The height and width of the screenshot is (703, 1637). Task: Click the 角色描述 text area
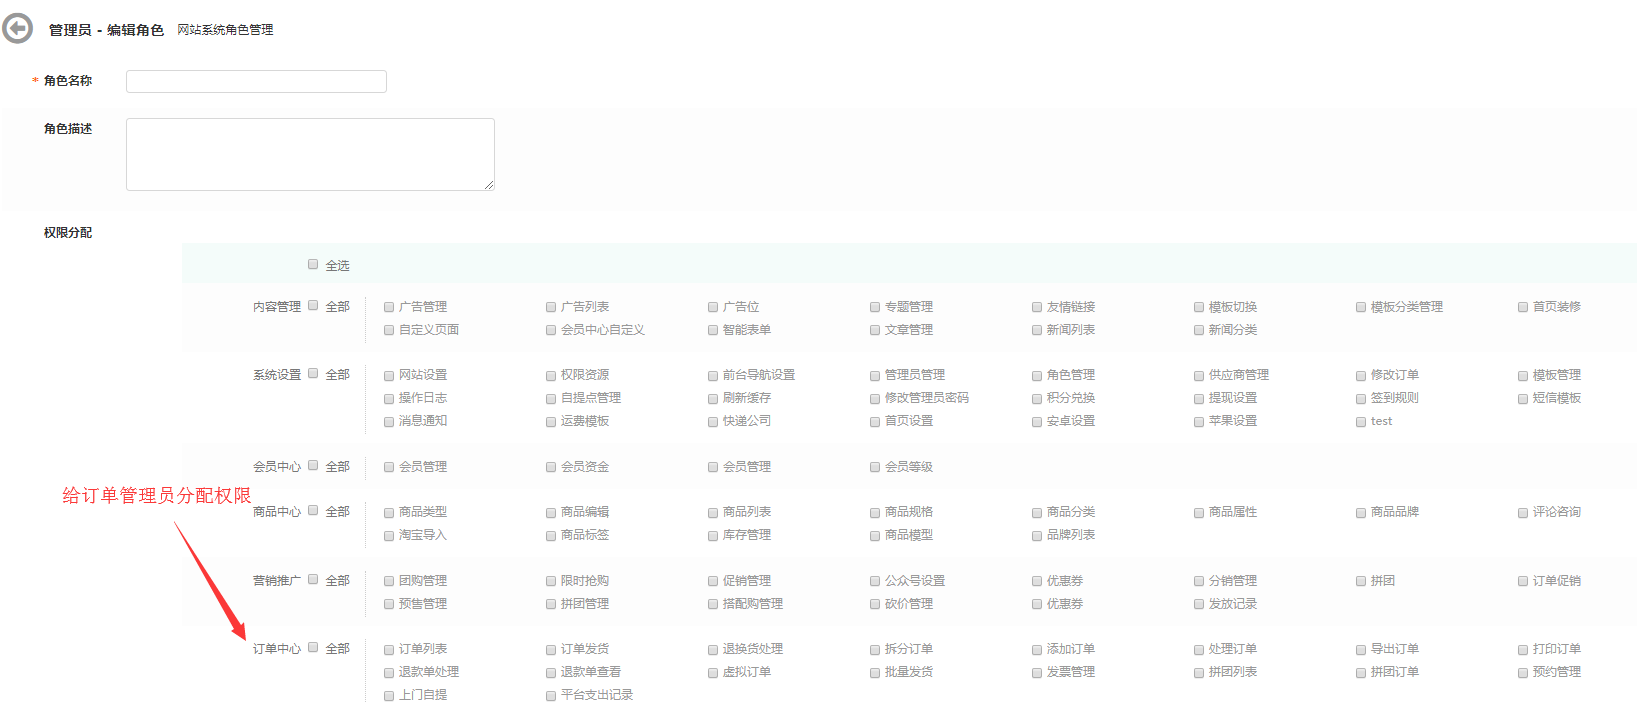(310, 154)
